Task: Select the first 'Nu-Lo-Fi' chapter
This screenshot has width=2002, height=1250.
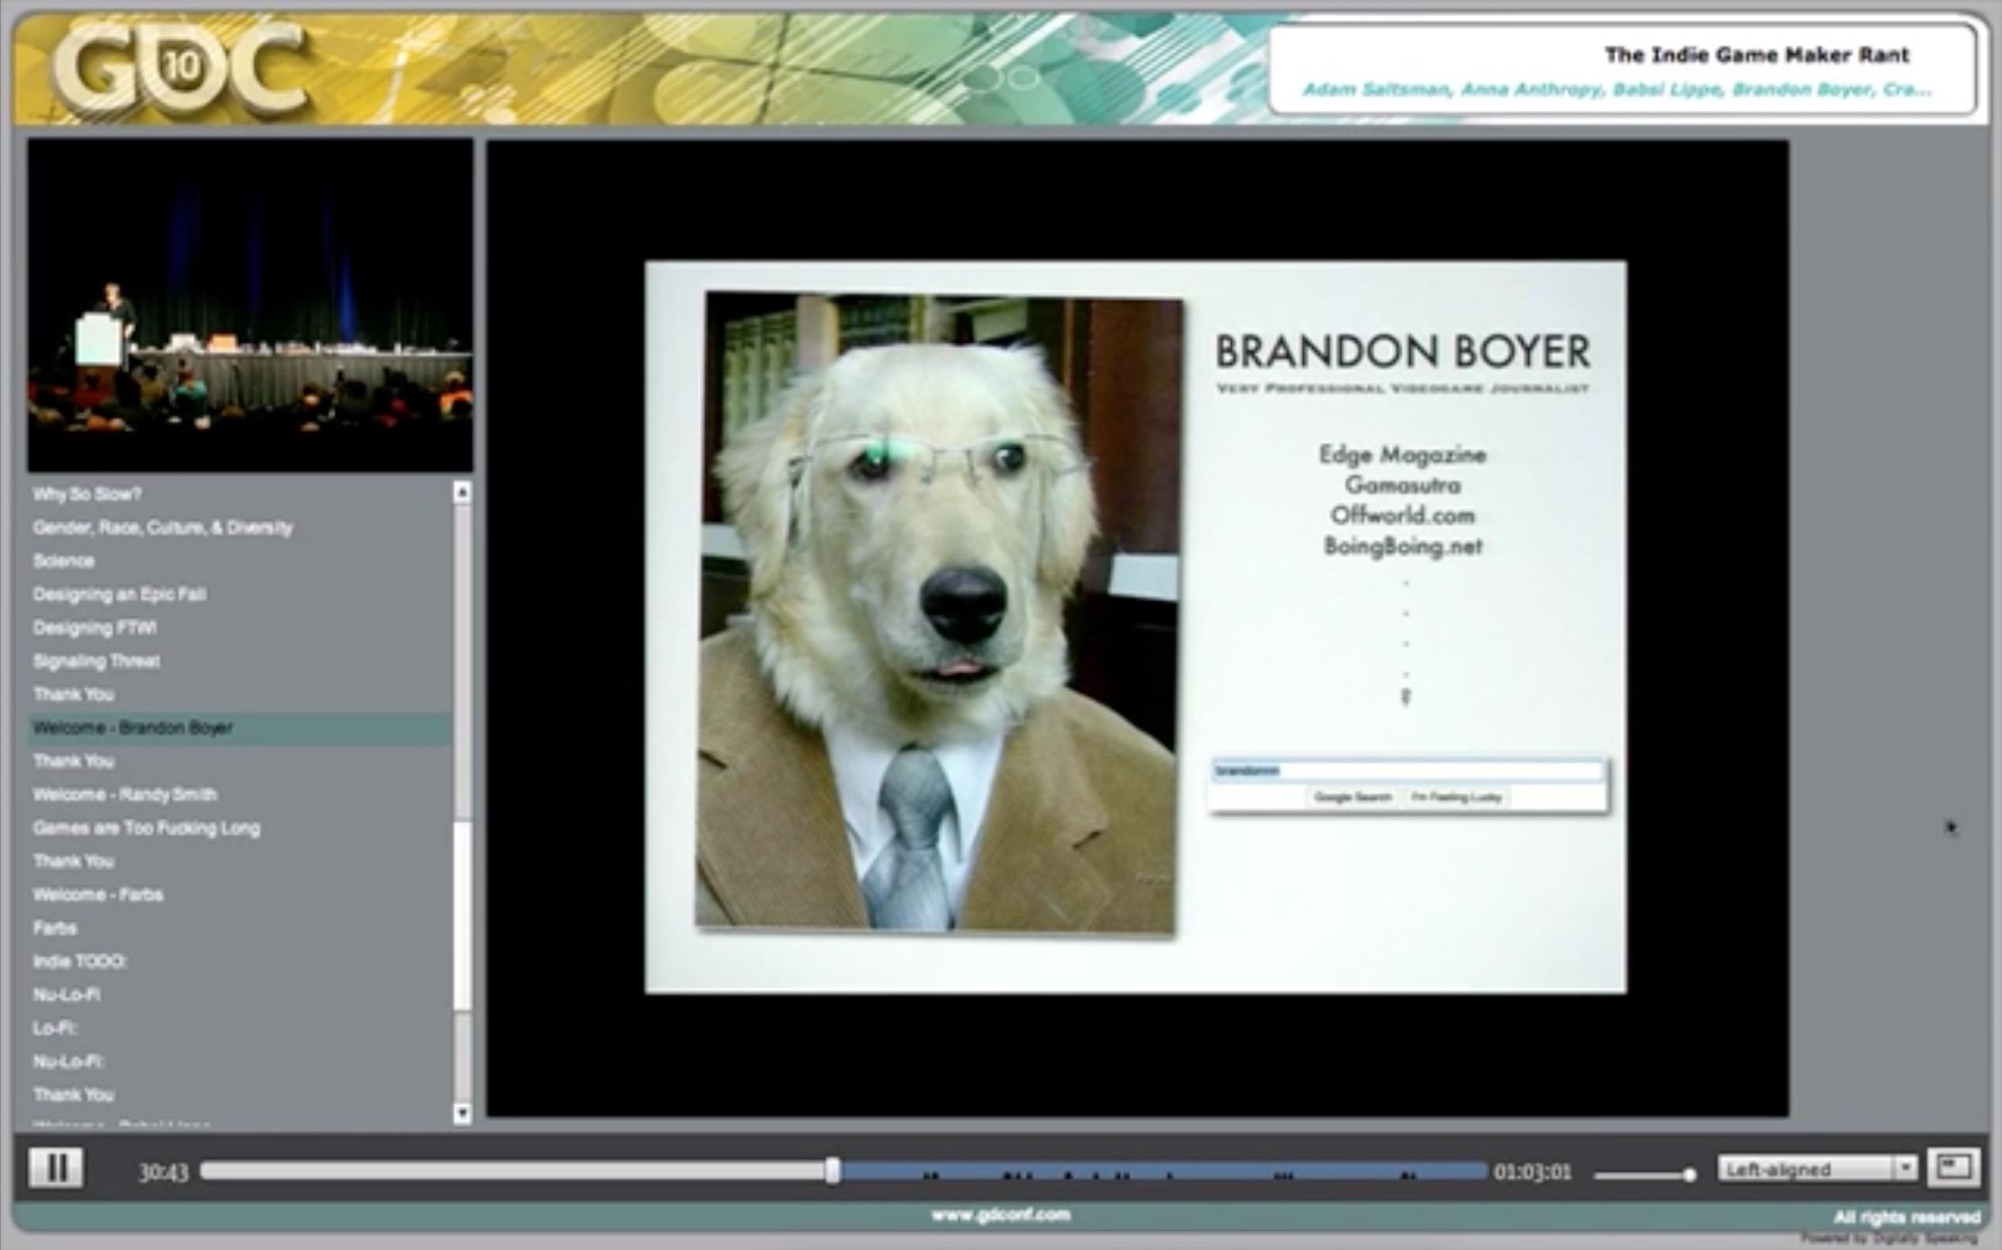Action: click(x=66, y=995)
